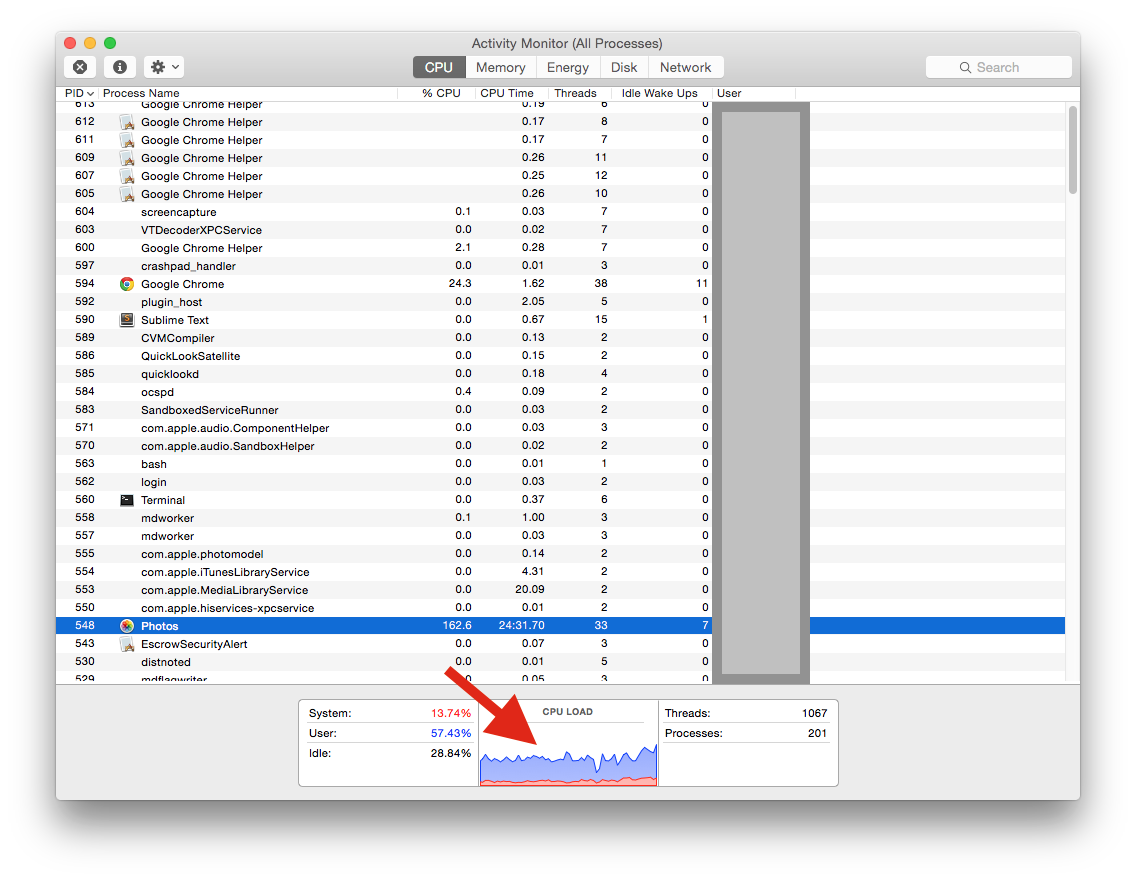The width and height of the screenshot is (1136, 880).
Task: Click the Terminal app icon
Action: [x=127, y=500]
